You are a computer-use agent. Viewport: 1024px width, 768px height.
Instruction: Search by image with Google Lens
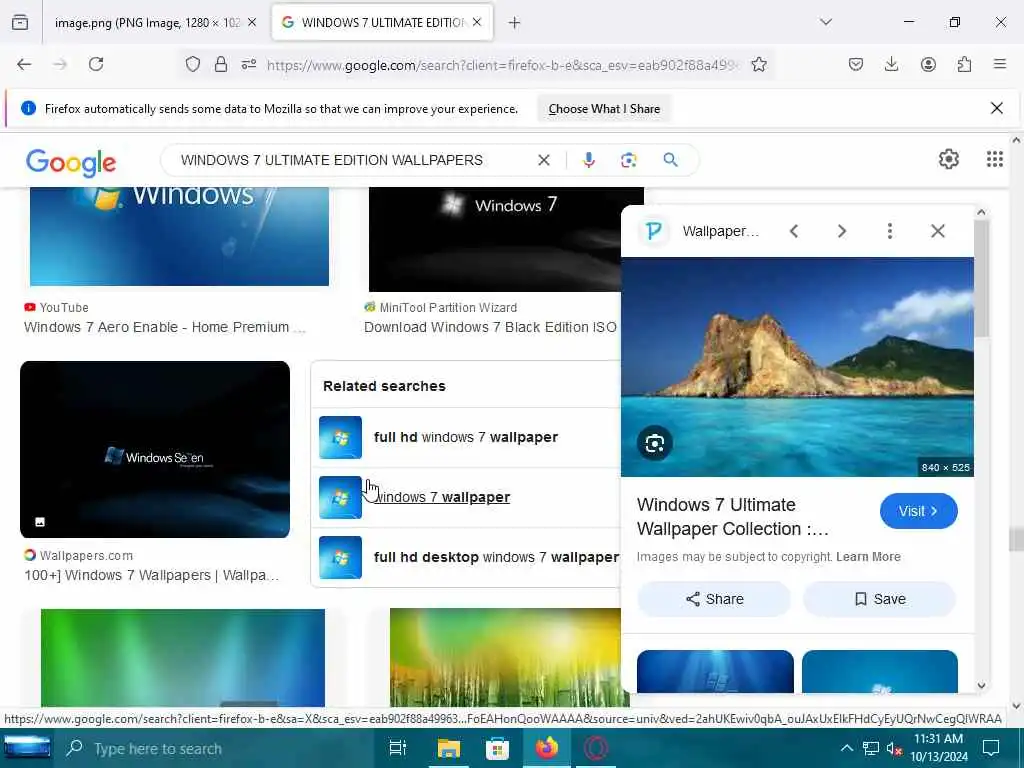(628, 160)
